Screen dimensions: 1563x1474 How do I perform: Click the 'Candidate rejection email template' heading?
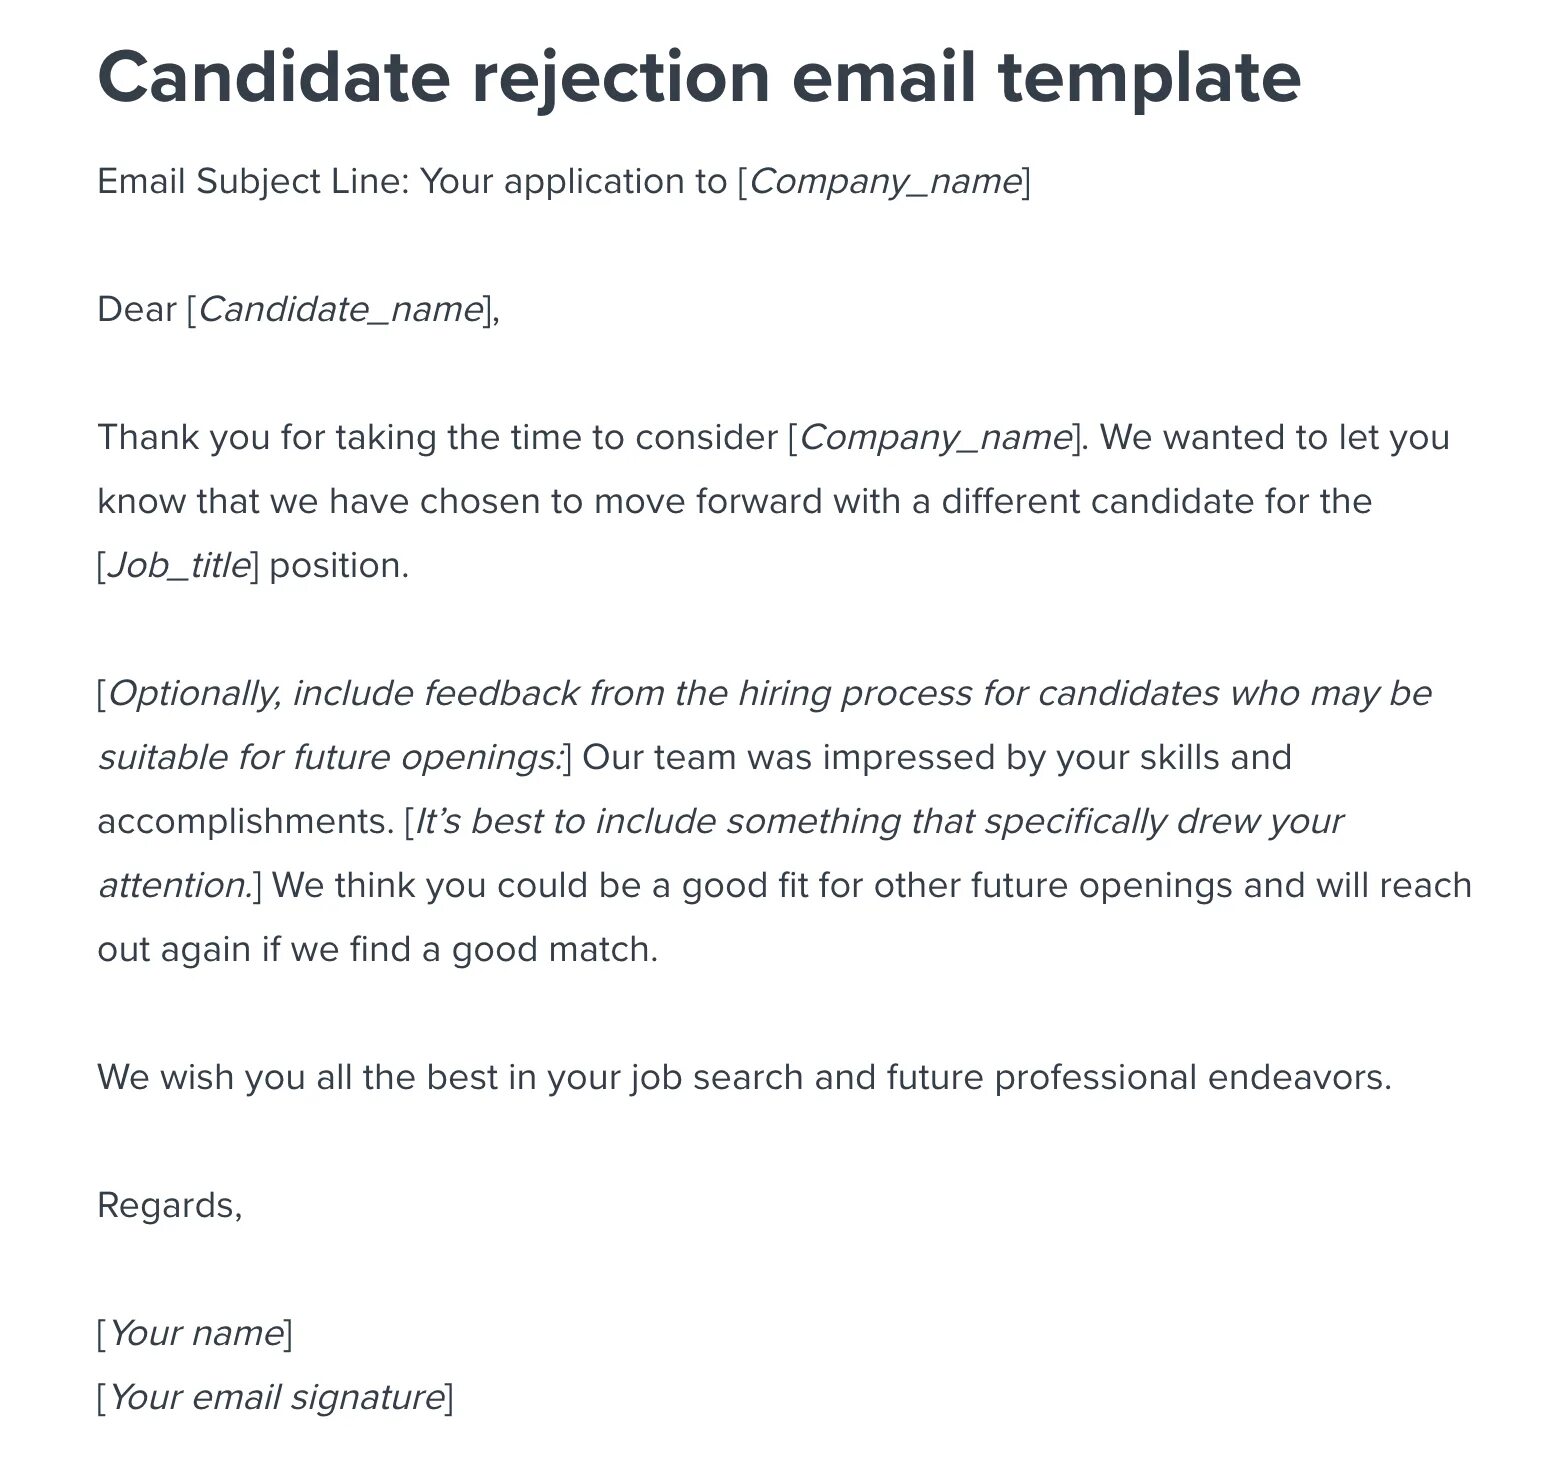698,77
